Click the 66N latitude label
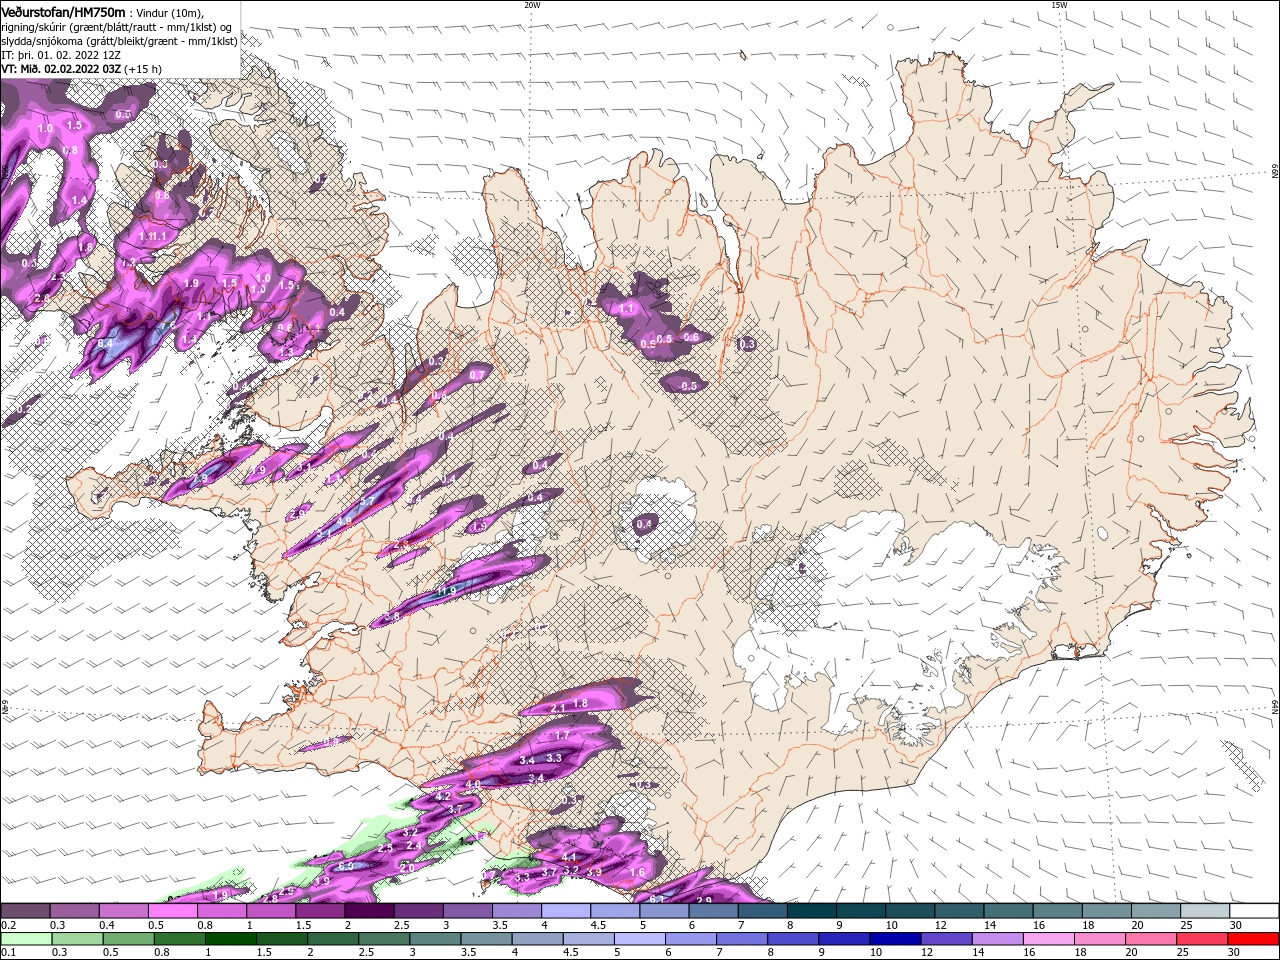Viewport: 1280px width, 960px height. pyautogui.click(x=1275, y=173)
